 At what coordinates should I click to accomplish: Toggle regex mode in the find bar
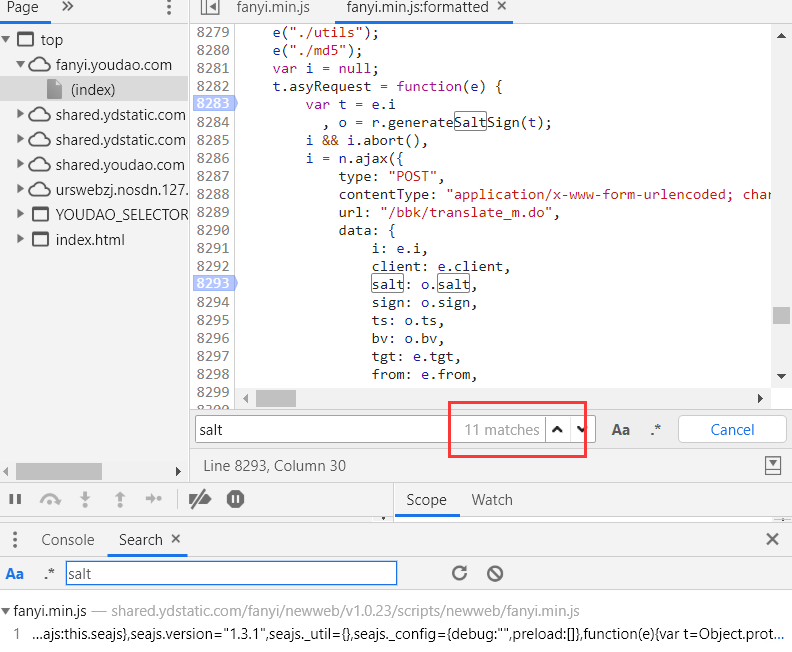tap(656, 430)
